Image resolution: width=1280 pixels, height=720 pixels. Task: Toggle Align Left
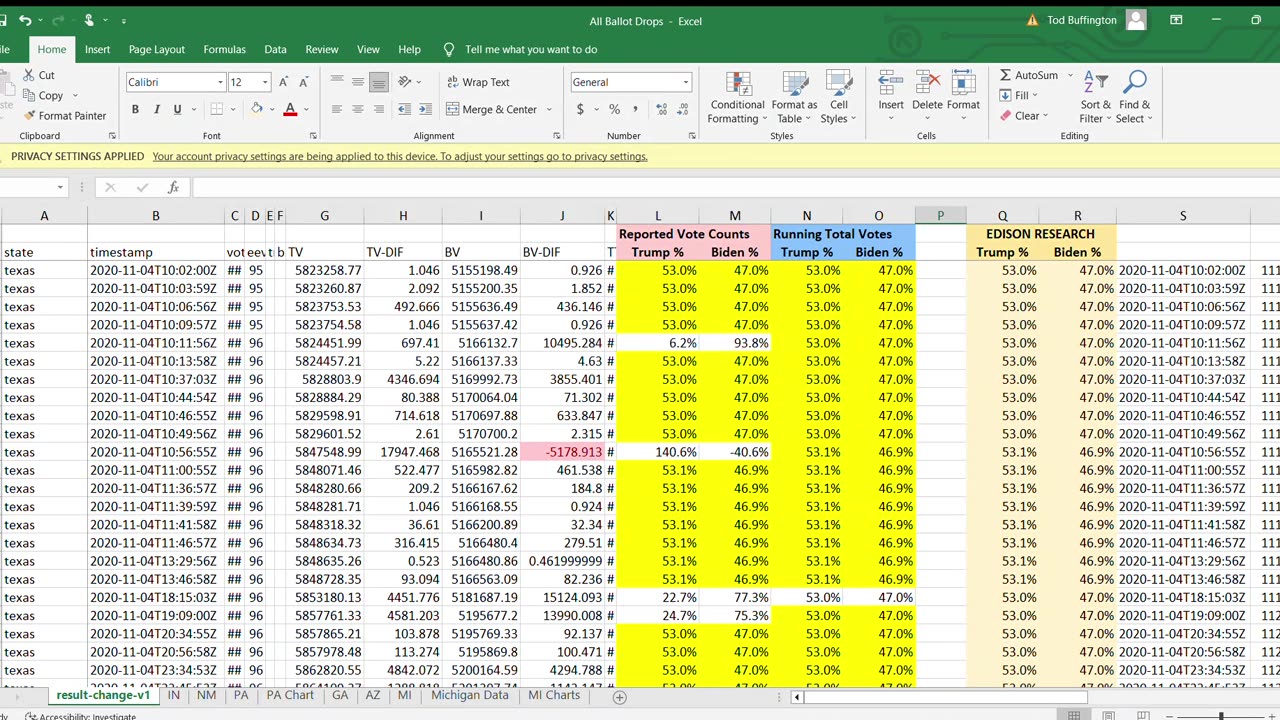[337, 109]
